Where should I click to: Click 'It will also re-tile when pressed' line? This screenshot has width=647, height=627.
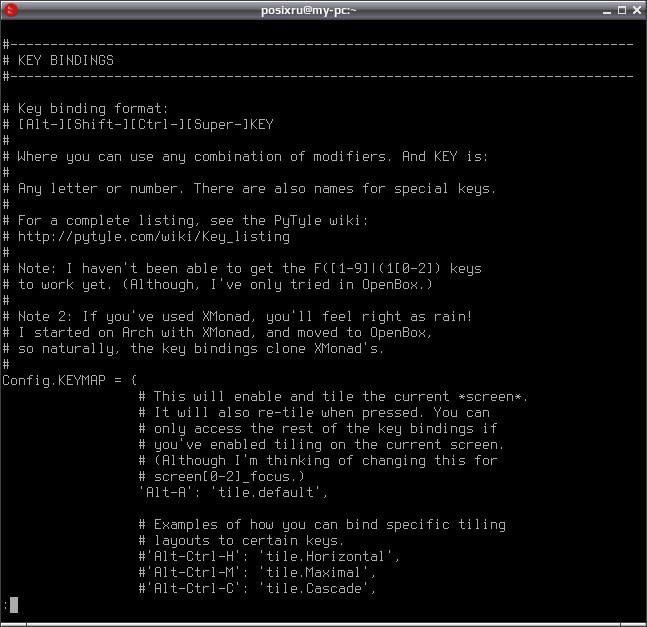coord(314,413)
